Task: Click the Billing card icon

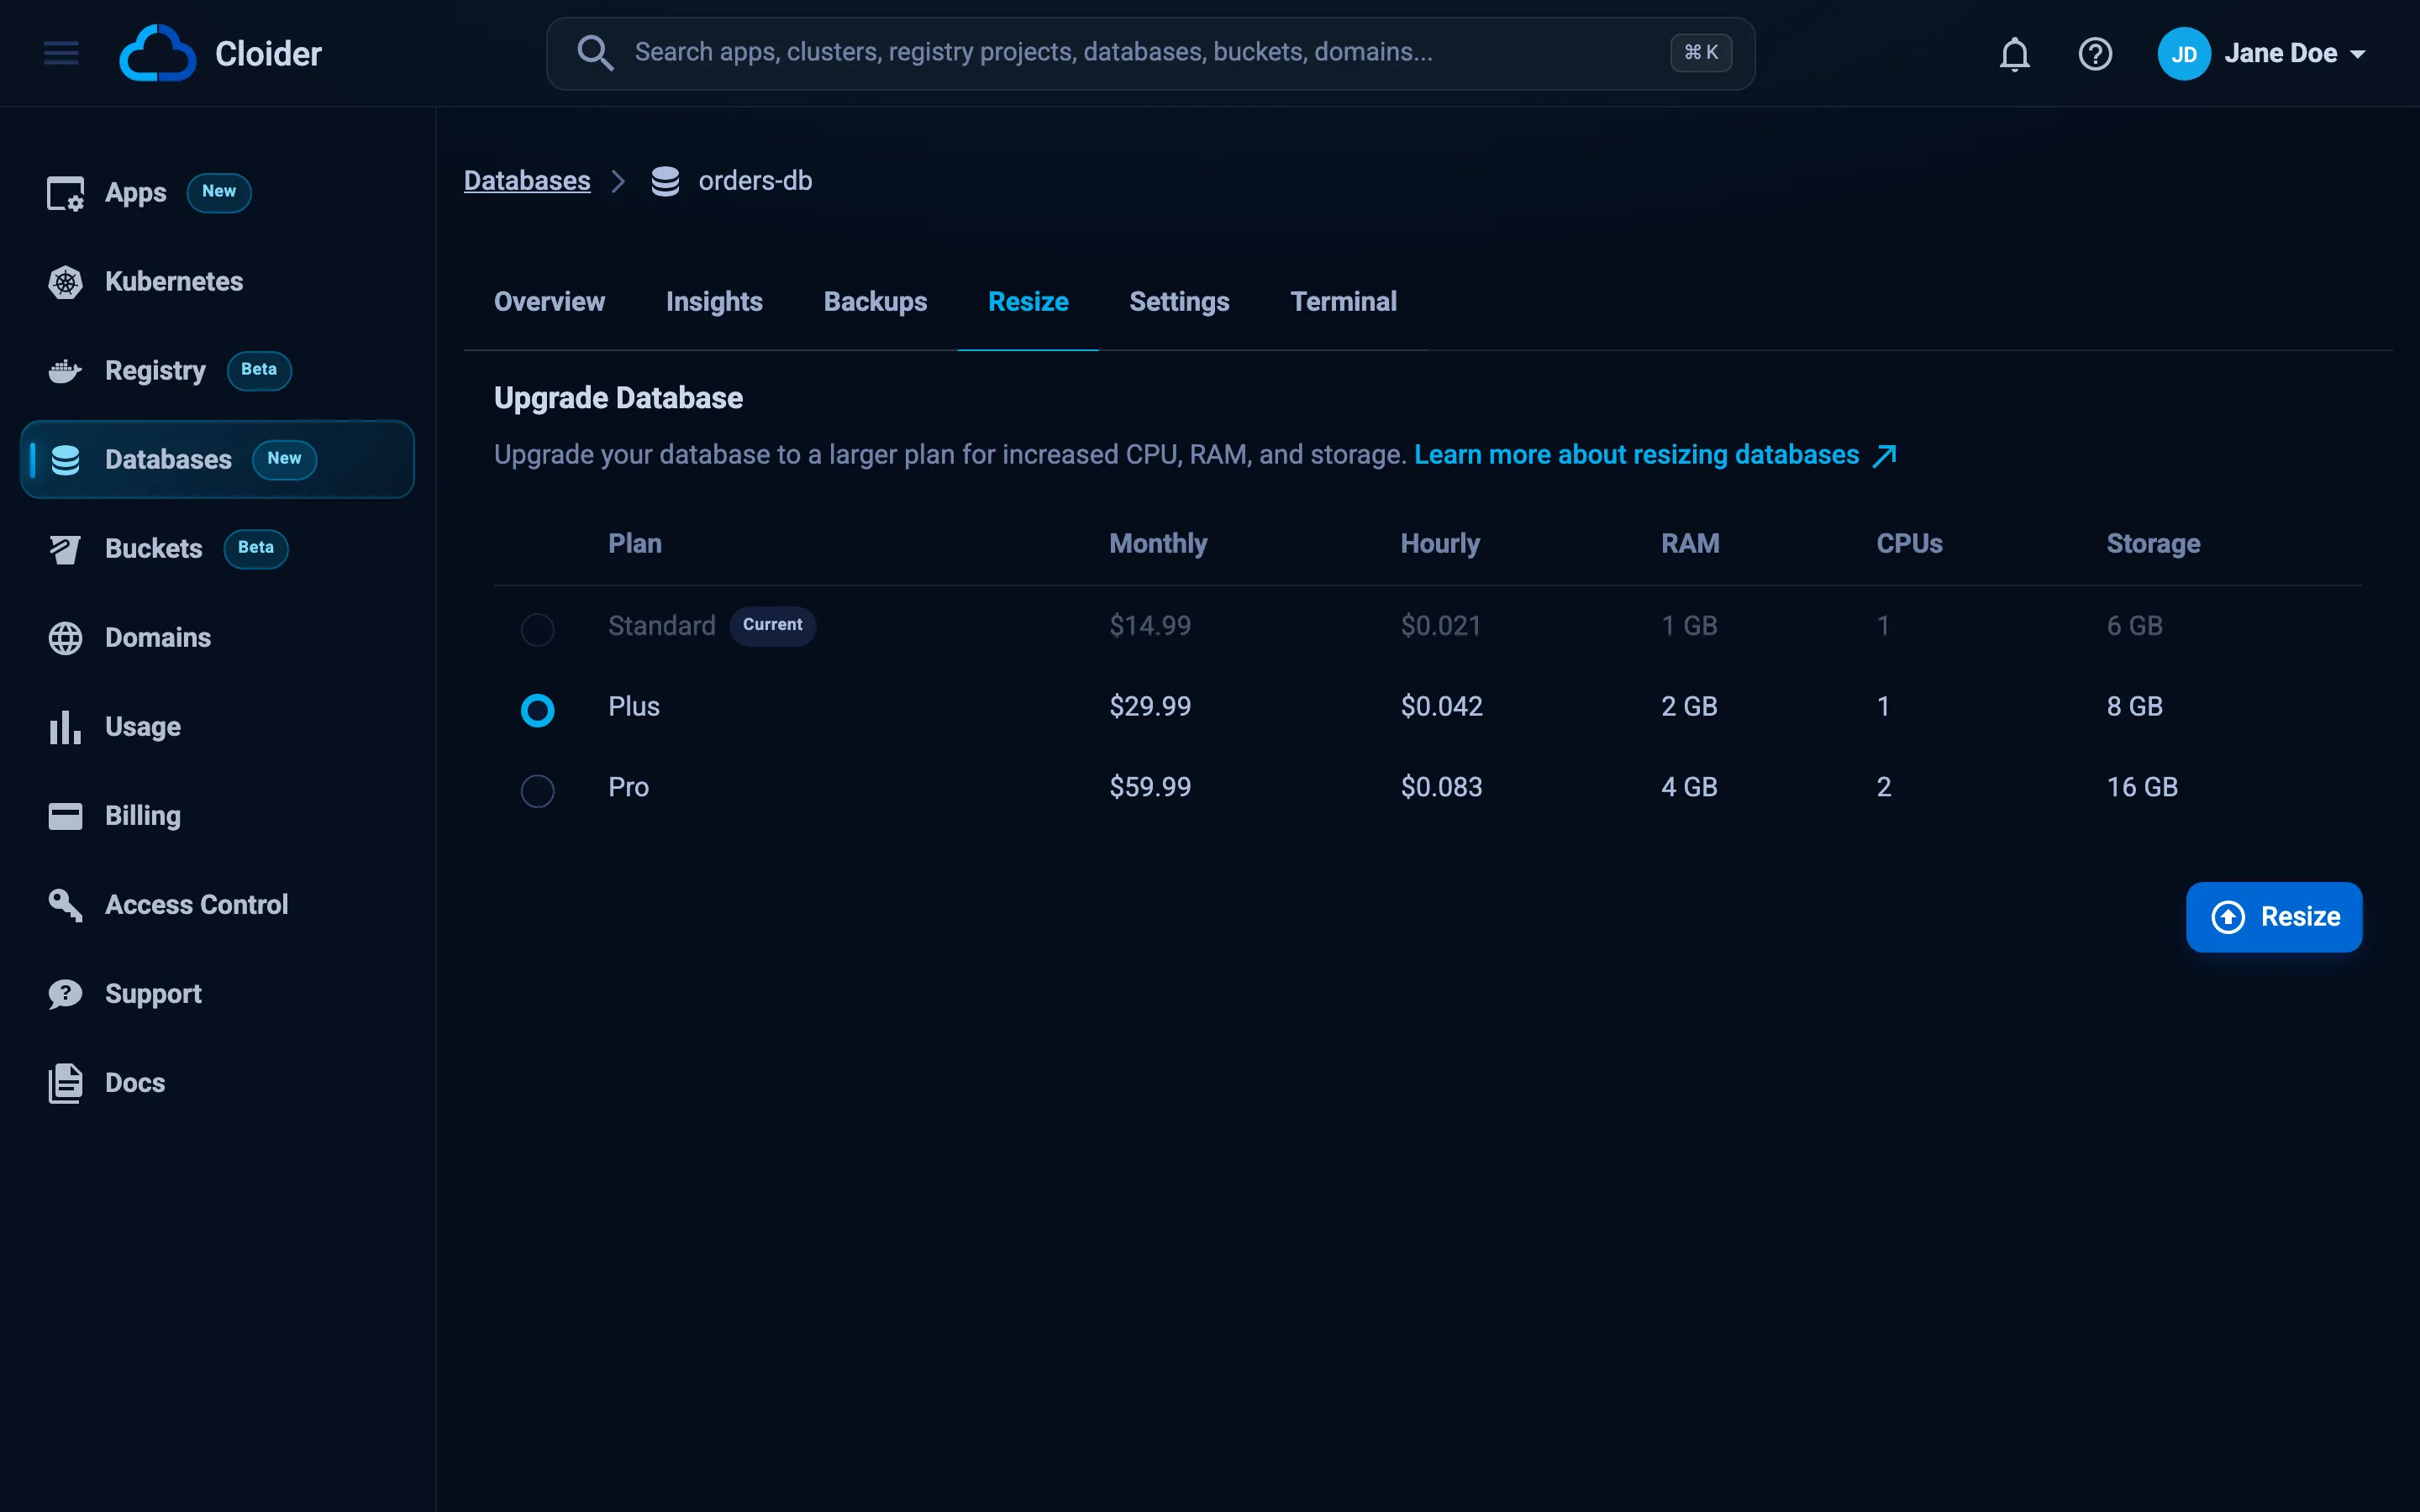Action: [x=66, y=816]
